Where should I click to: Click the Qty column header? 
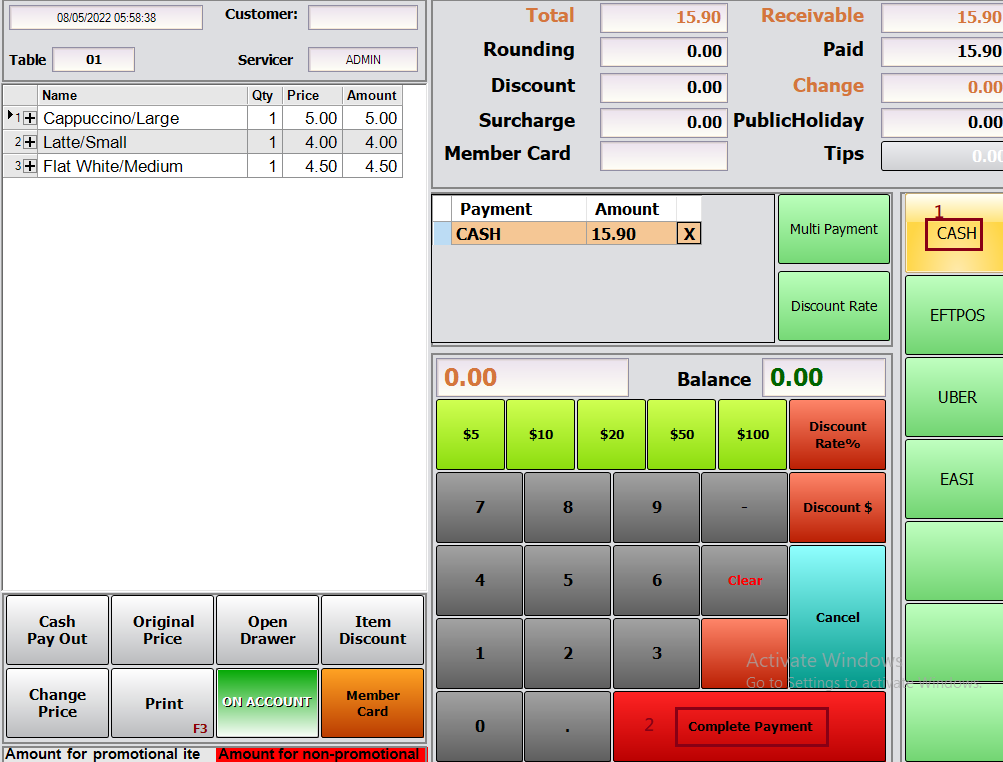click(264, 95)
